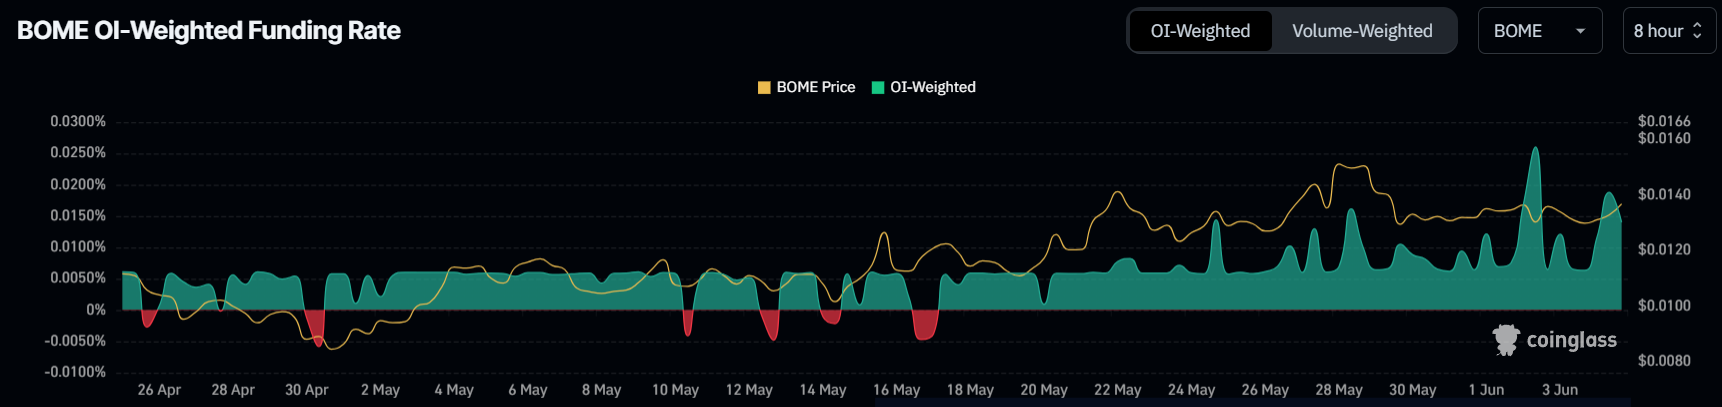This screenshot has height=407, width=1722.
Task: Click the 0.0250% funding rate axis label
Action: (78, 152)
